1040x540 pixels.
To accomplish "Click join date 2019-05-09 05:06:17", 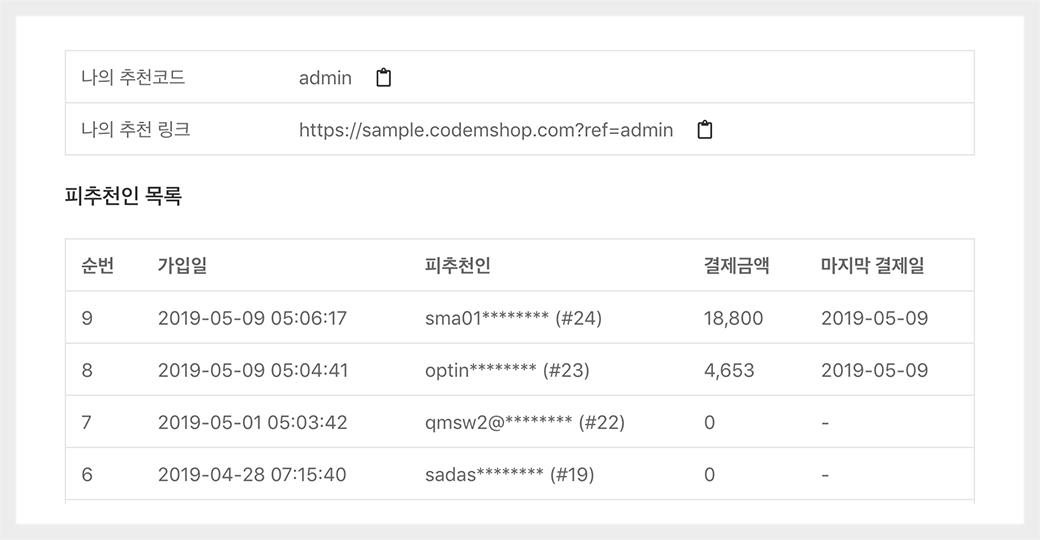I will (252, 318).
